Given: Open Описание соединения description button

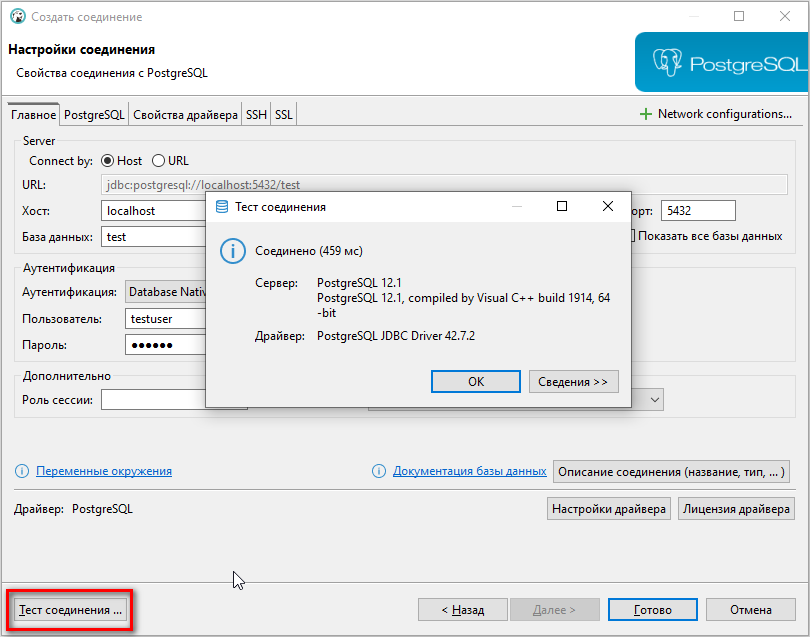Looking at the screenshot, I should 672,472.
